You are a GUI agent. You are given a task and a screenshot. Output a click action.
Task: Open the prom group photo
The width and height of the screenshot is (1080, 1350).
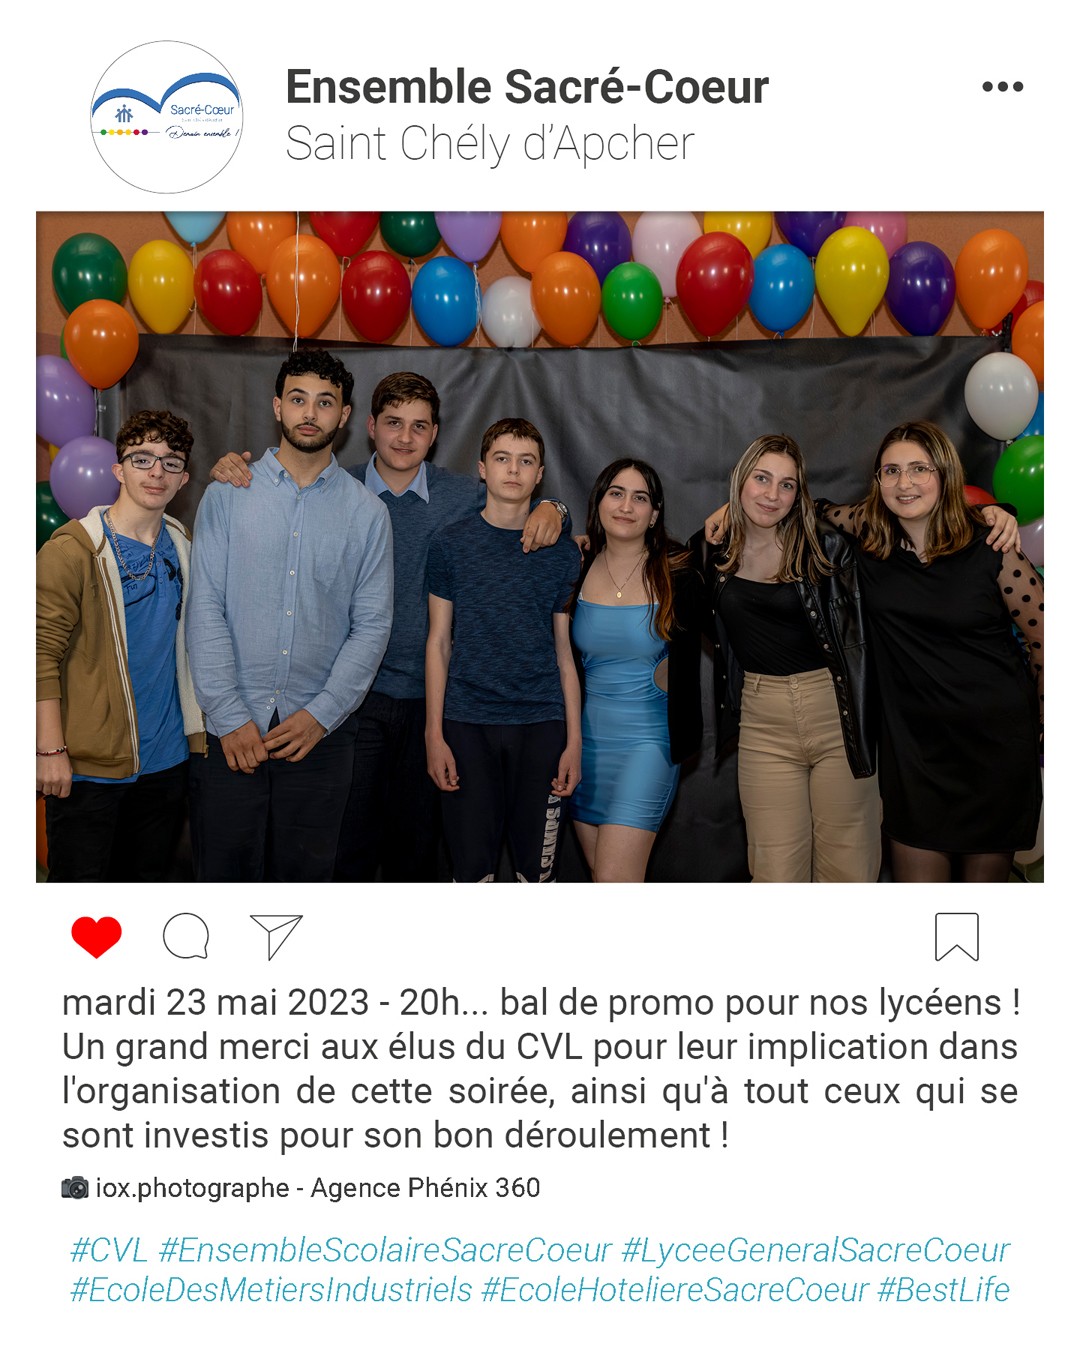(x=540, y=547)
